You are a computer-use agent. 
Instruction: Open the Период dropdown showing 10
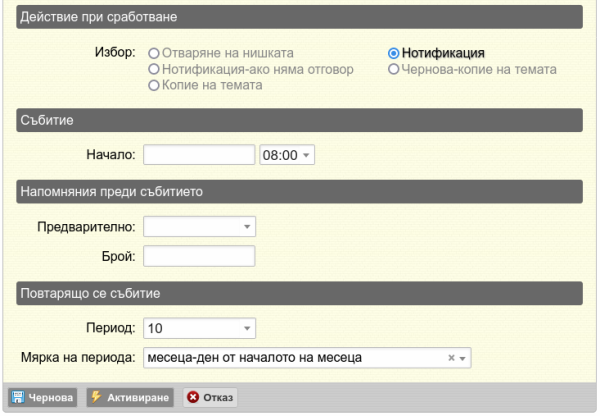[199, 328]
